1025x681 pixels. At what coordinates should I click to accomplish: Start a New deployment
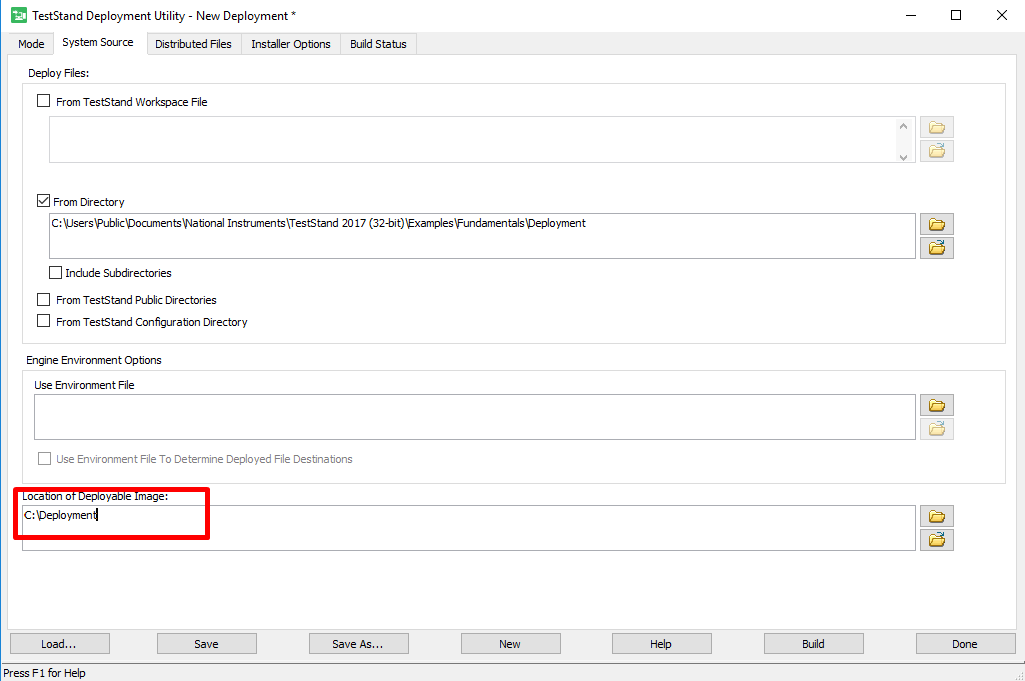pos(511,644)
